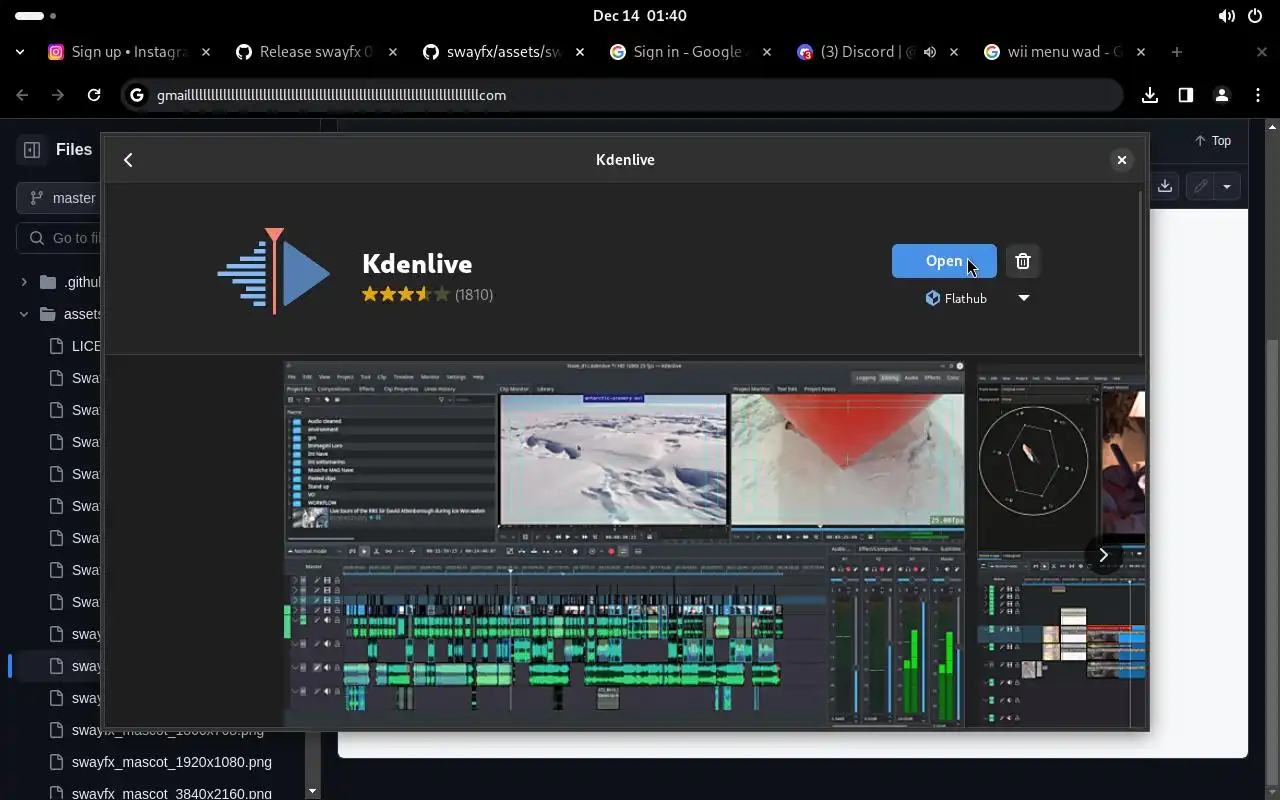Click the Files panel heading
The height and width of the screenshot is (800, 1280).
(74, 149)
